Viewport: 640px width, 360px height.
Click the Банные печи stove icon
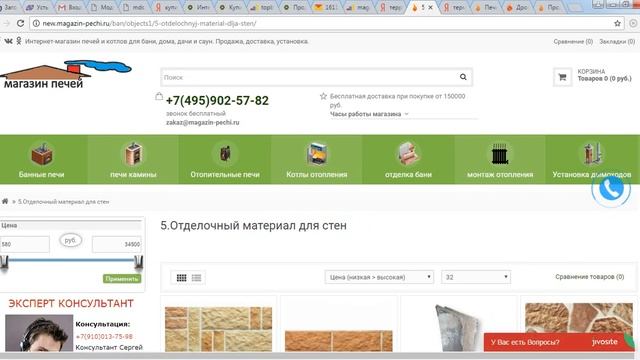pos(42,154)
